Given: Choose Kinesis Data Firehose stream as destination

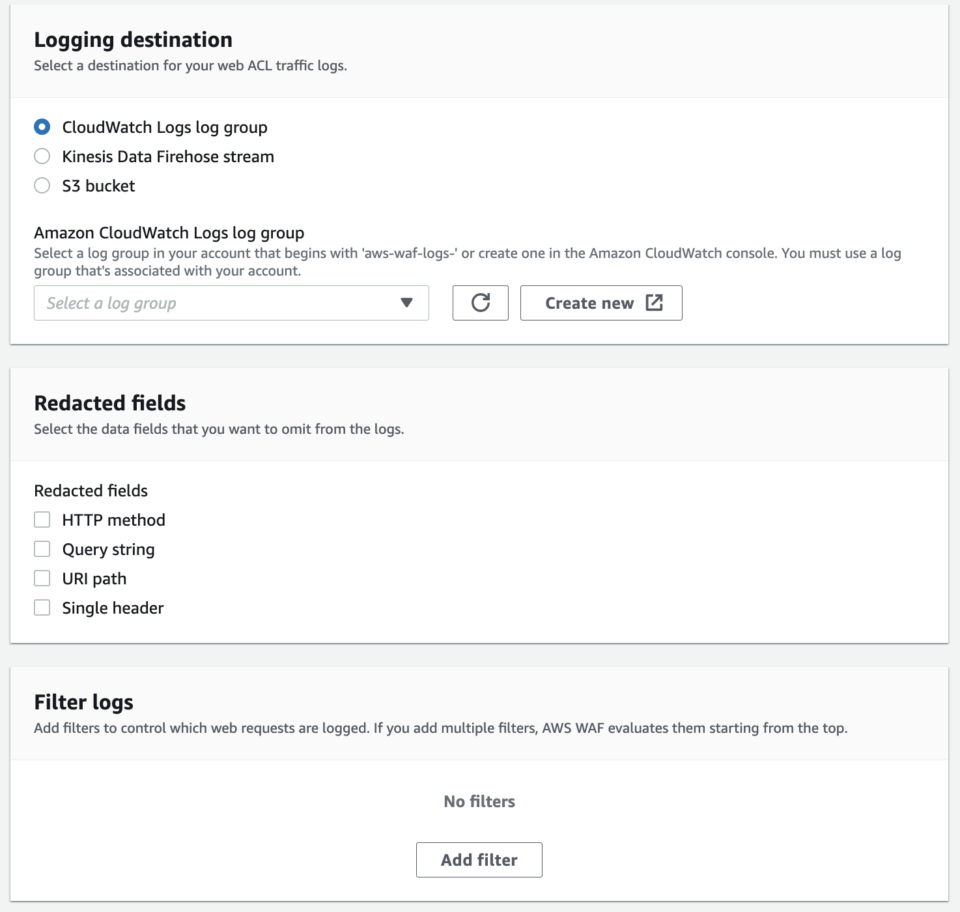Looking at the screenshot, I should (x=42, y=156).
